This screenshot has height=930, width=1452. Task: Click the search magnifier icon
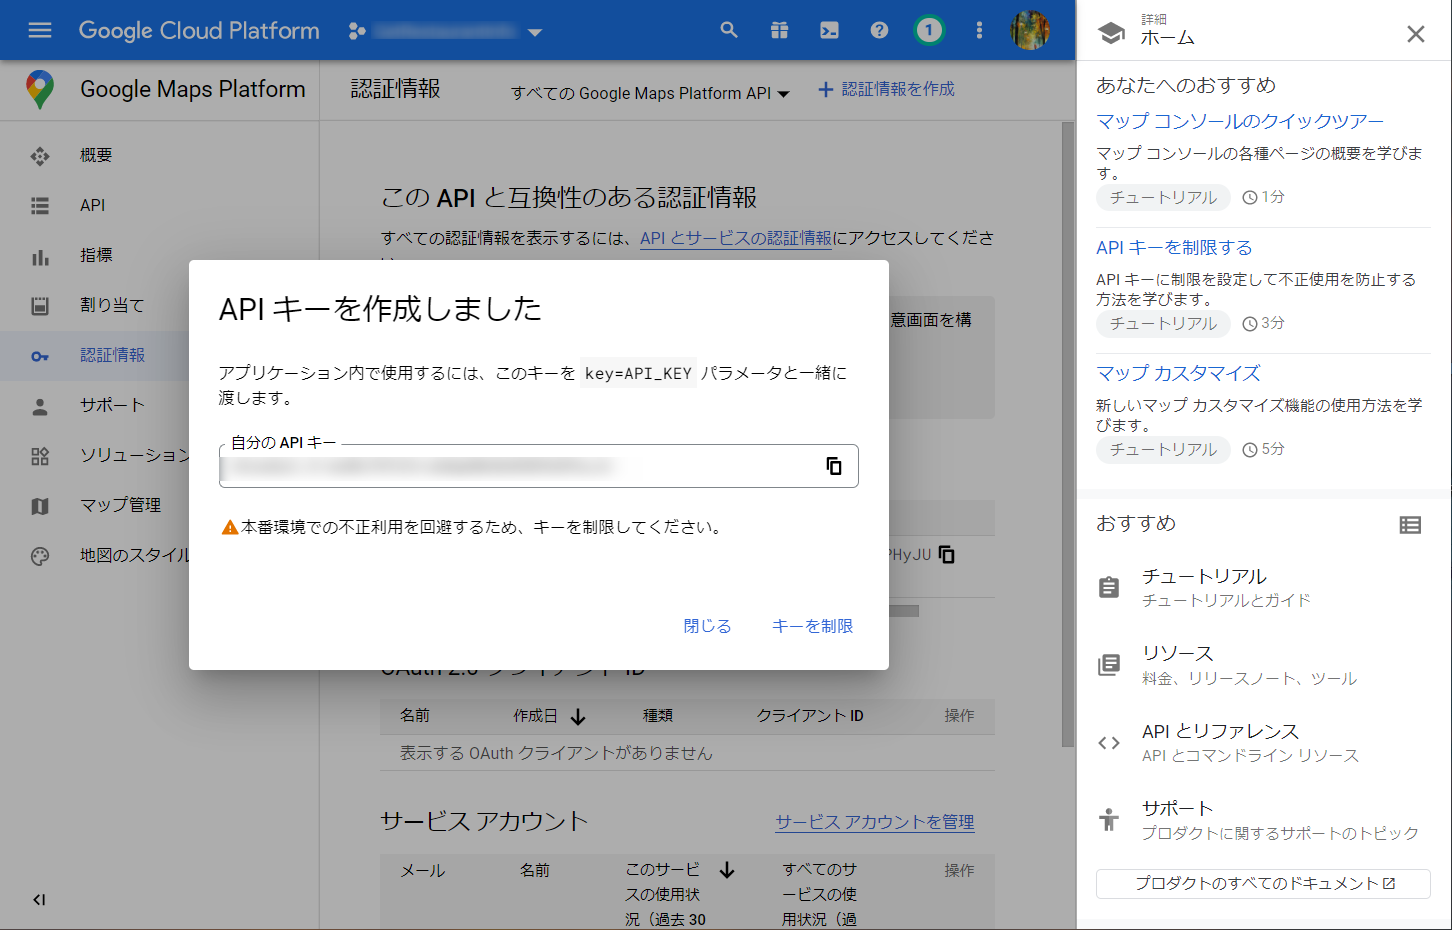point(729,30)
